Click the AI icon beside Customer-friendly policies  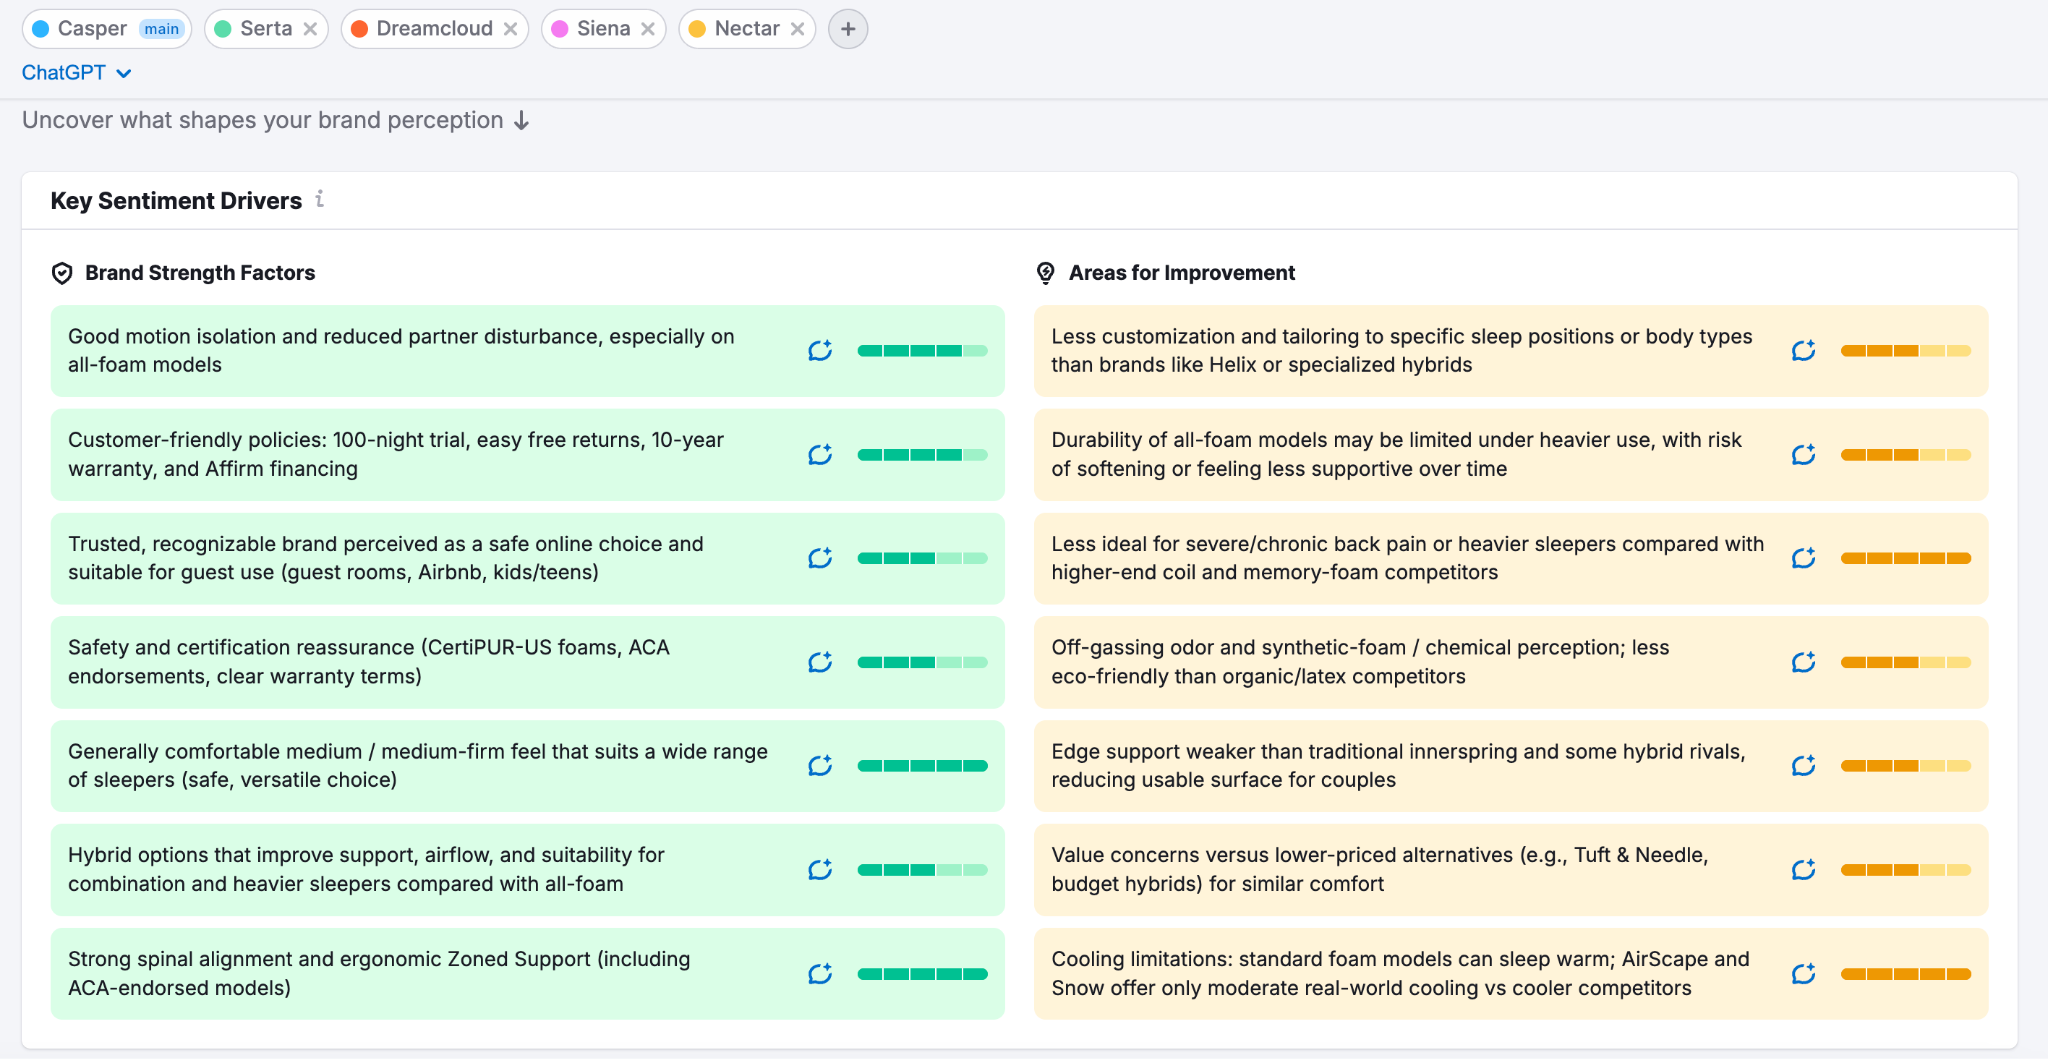pyautogui.click(x=820, y=455)
